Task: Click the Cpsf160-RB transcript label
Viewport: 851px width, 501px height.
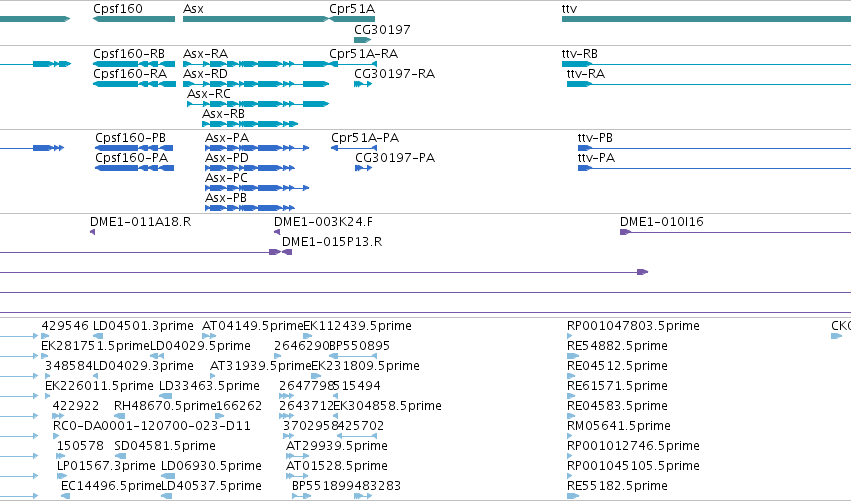Action: [129, 54]
